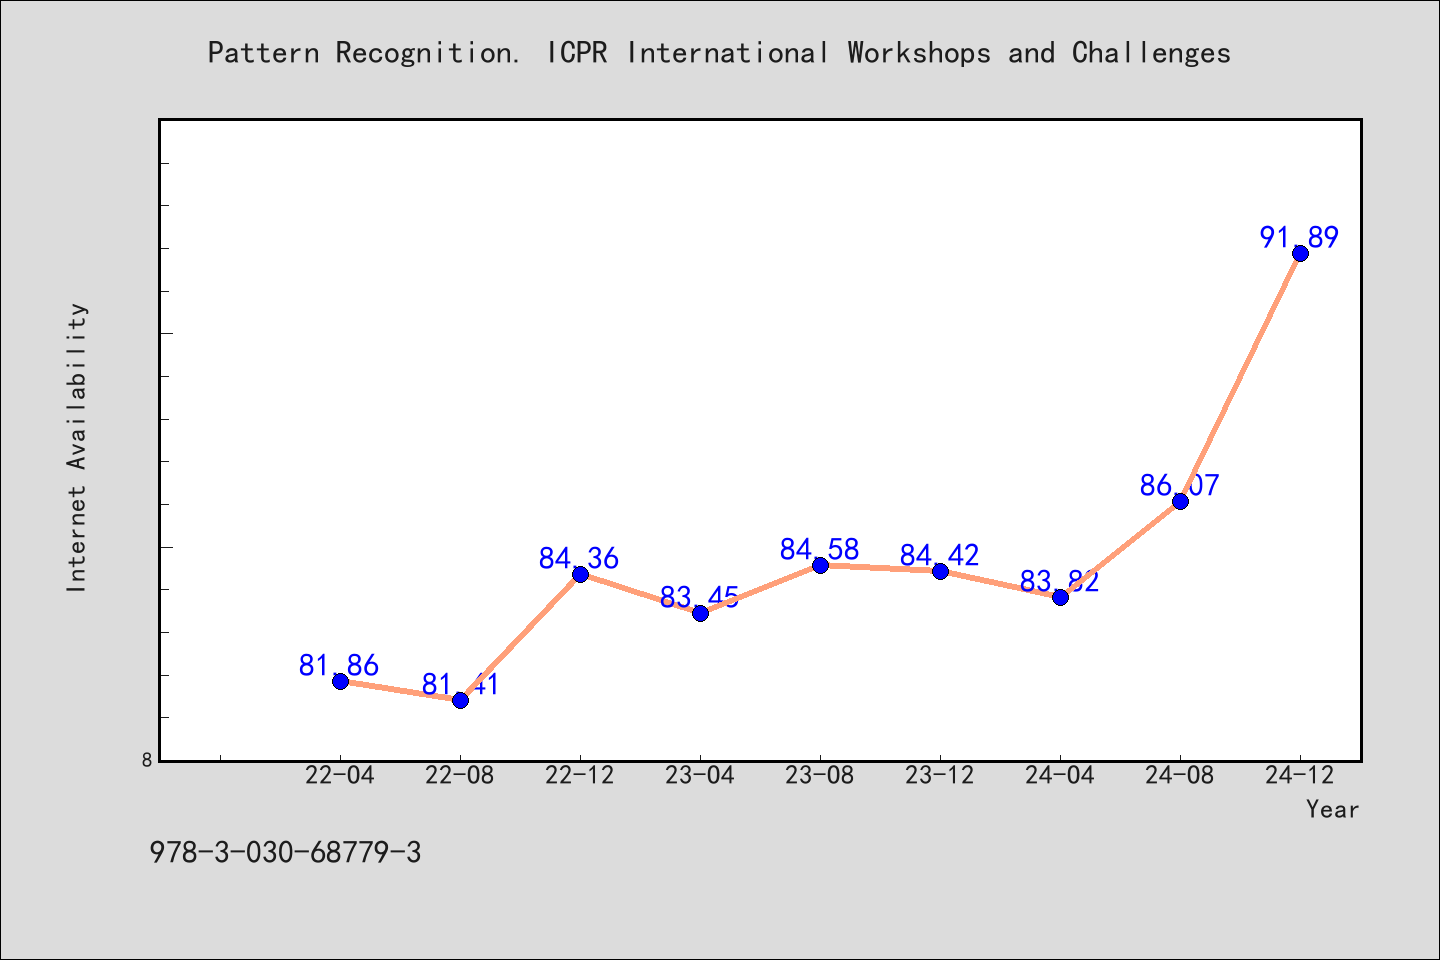
Task: Select the data point labeled 84.42
Action: point(940,571)
